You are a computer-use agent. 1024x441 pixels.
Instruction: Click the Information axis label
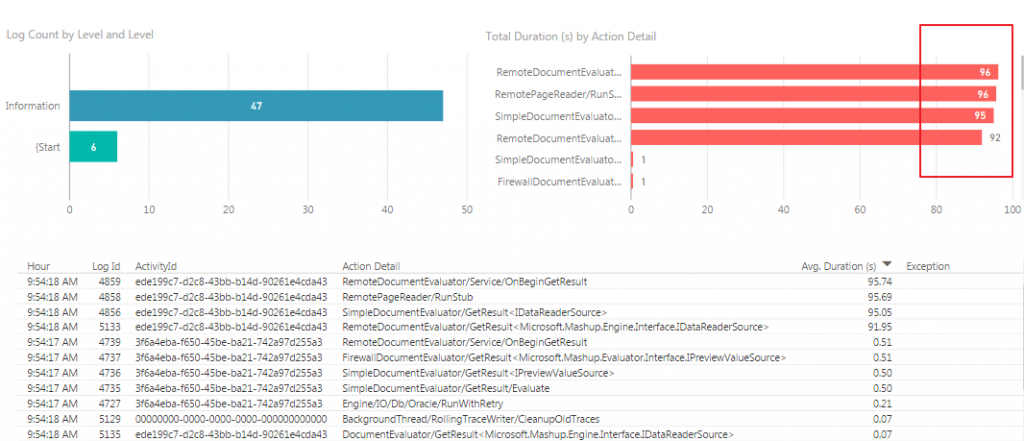click(x=33, y=106)
